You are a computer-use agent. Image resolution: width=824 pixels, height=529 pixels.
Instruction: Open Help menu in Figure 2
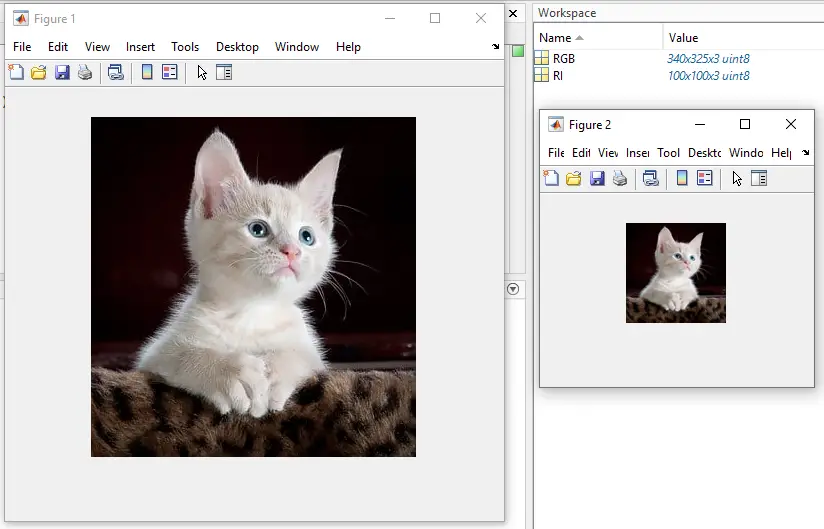[781, 153]
